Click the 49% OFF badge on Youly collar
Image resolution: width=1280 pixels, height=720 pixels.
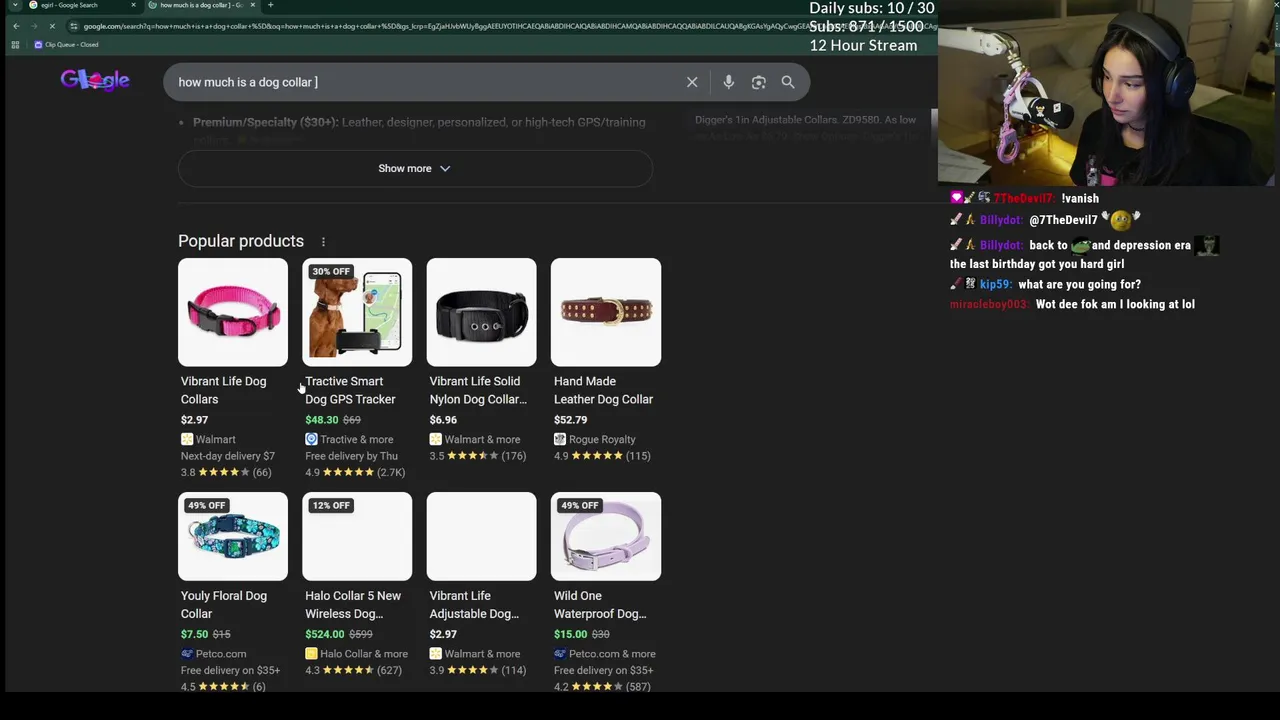(206, 505)
